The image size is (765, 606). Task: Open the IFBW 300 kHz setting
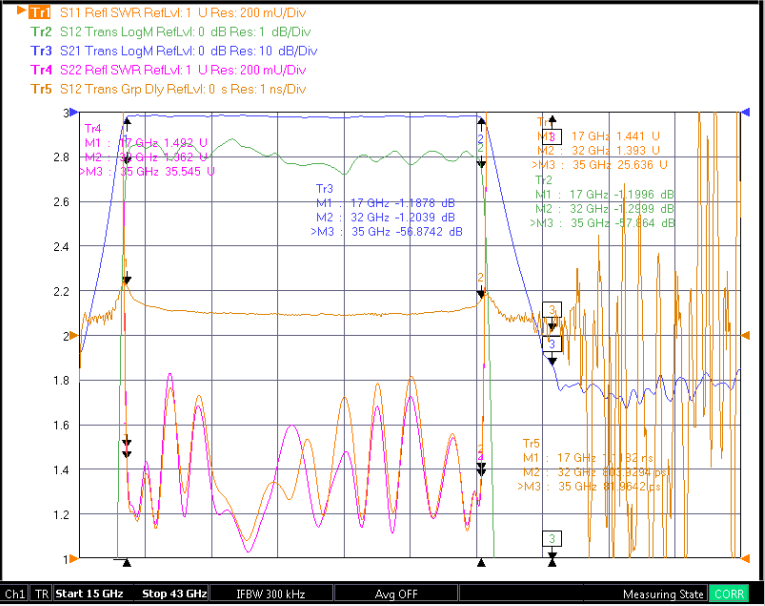[x=271, y=594]
